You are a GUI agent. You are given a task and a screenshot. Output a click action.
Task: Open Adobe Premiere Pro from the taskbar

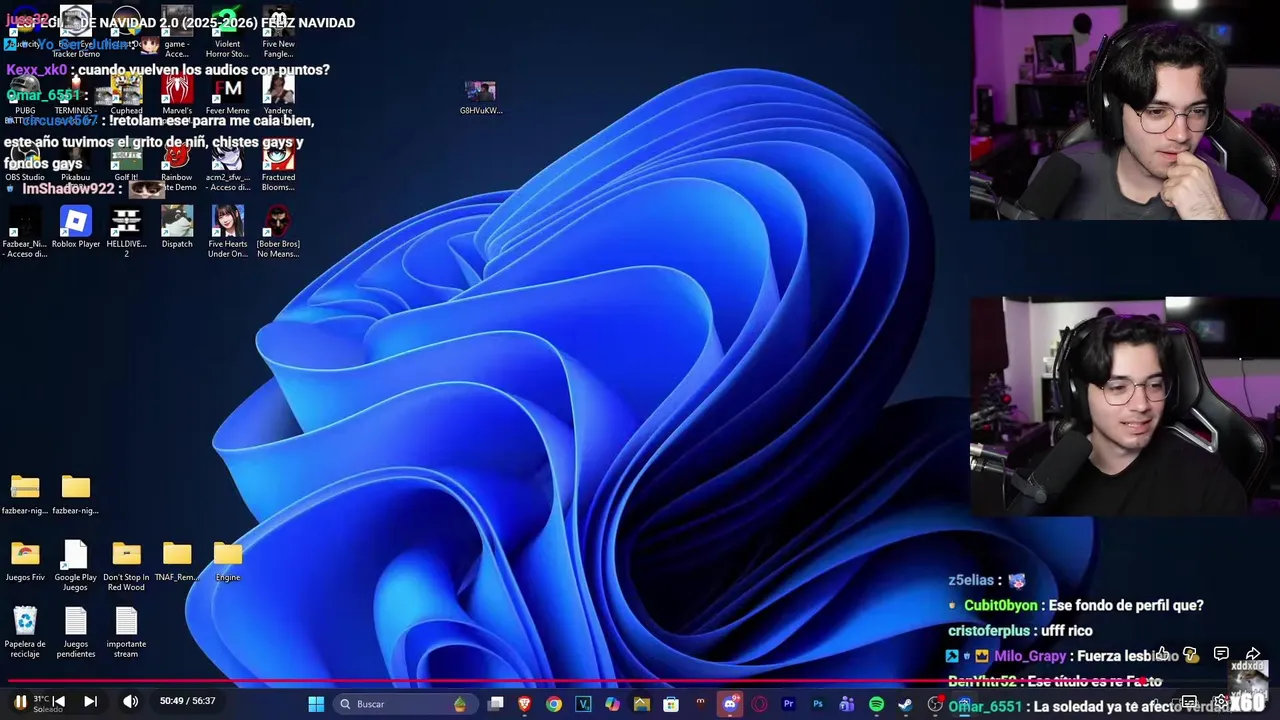coord(788,704)
